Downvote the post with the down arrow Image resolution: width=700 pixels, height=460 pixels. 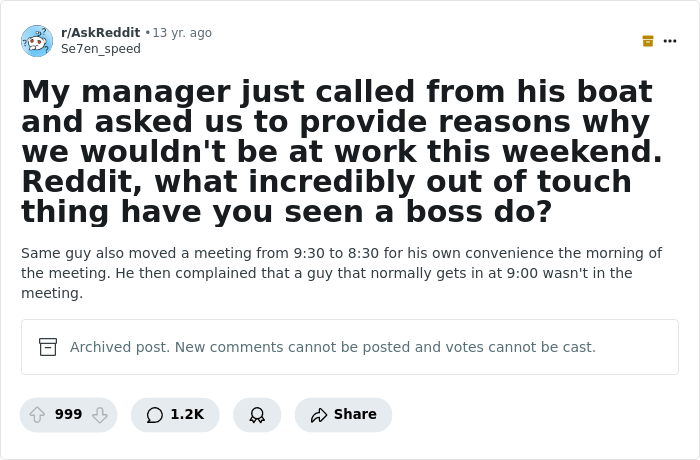click(x=99, y=414)
